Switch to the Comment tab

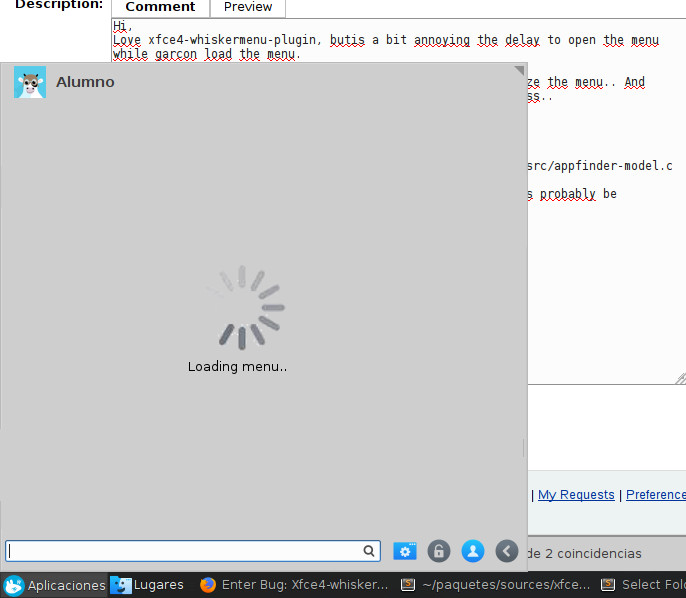point(160,7)
